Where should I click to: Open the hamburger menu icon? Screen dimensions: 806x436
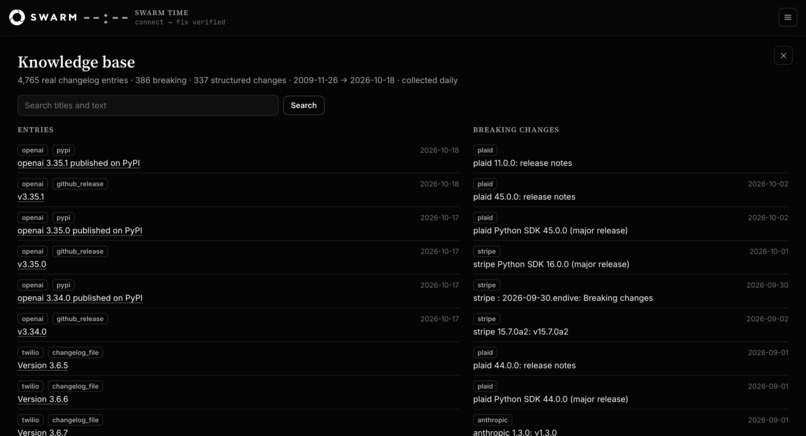pyautogui.click(x=787, y=17)
